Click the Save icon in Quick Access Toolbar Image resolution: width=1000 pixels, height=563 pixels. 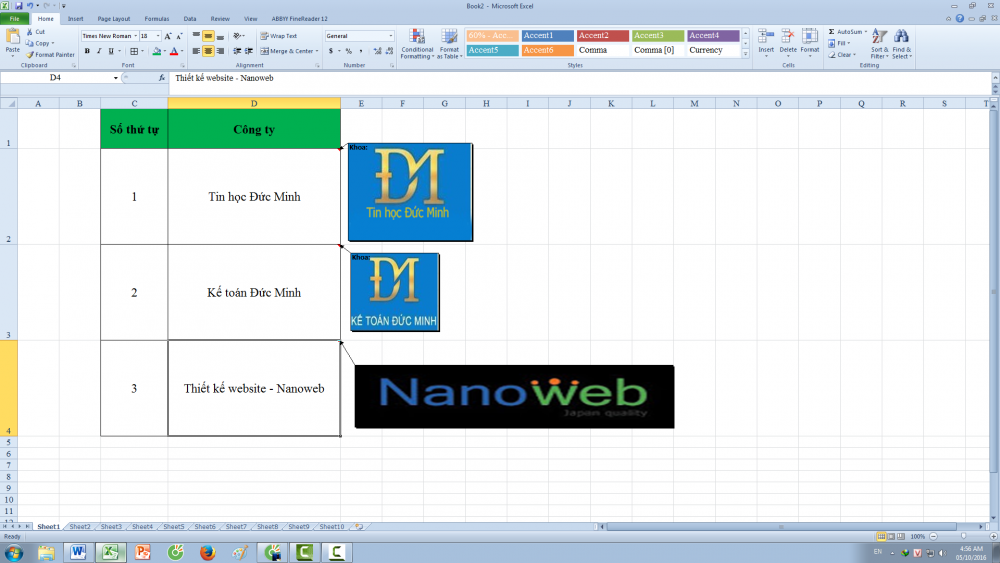(18, 6)
